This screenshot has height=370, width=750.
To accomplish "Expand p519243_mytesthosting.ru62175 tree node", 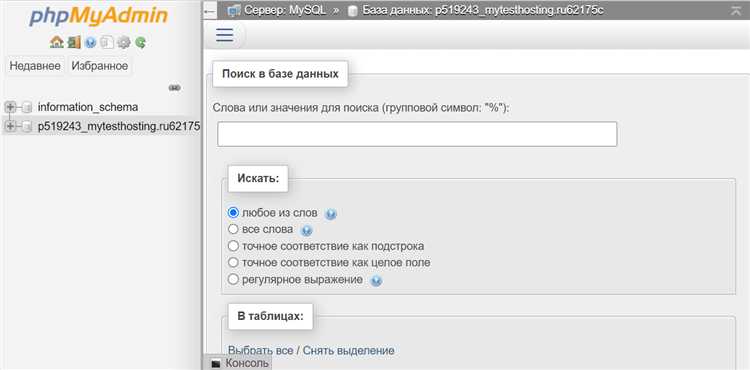I will point(10,126).
